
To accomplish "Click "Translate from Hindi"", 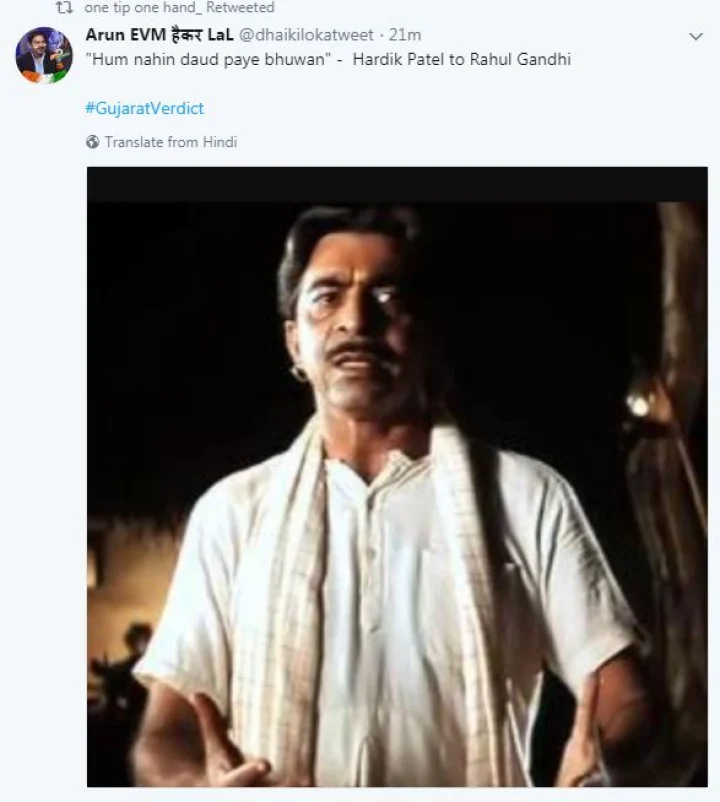I will click(x=171, y=142).
